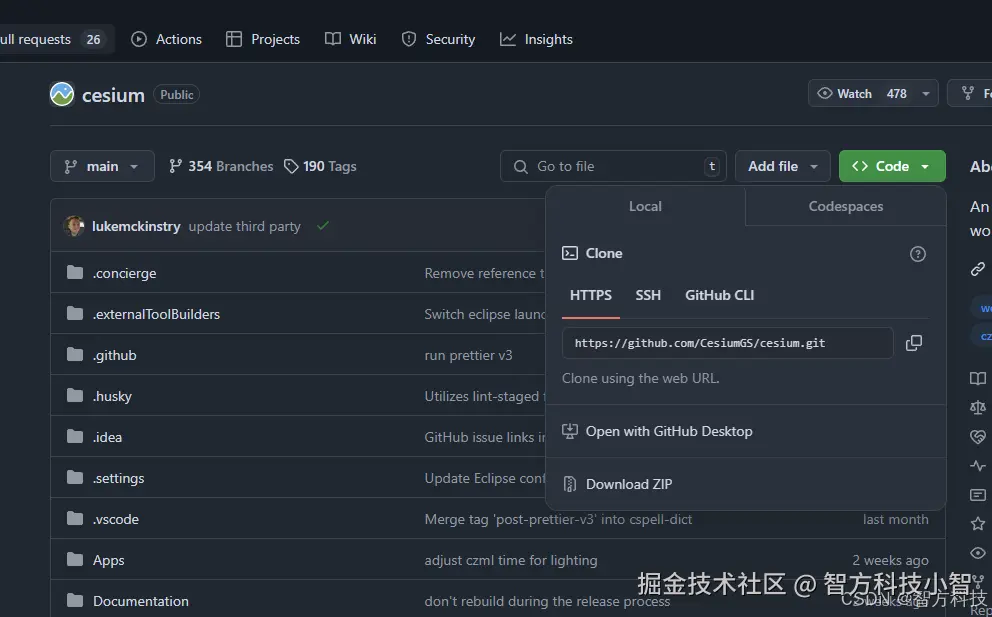Expand the Watch dropdown arrow

click(x=926, y=94)
